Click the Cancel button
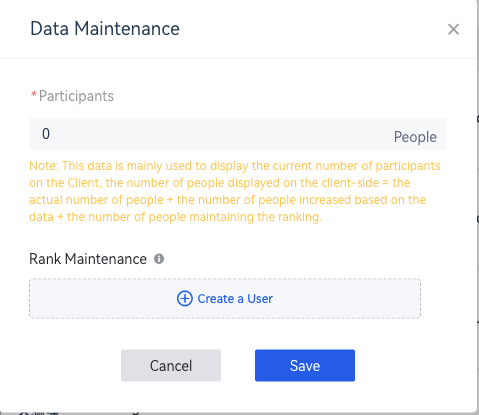This screenshot has width=479, height=415. 171,365
